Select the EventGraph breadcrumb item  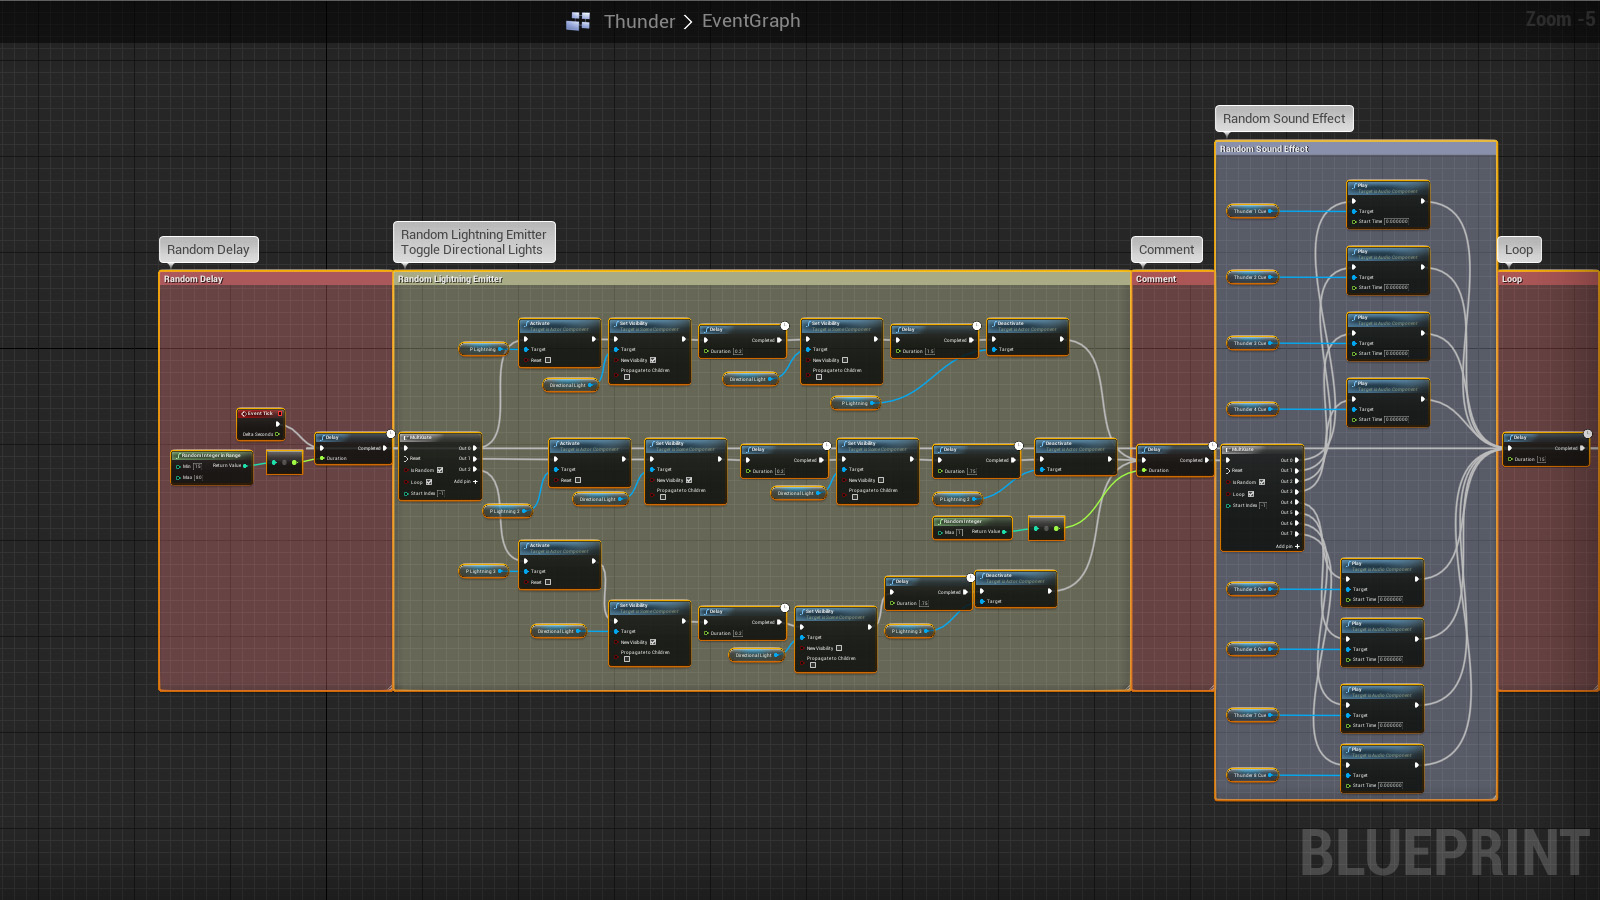tap(751, 21)
